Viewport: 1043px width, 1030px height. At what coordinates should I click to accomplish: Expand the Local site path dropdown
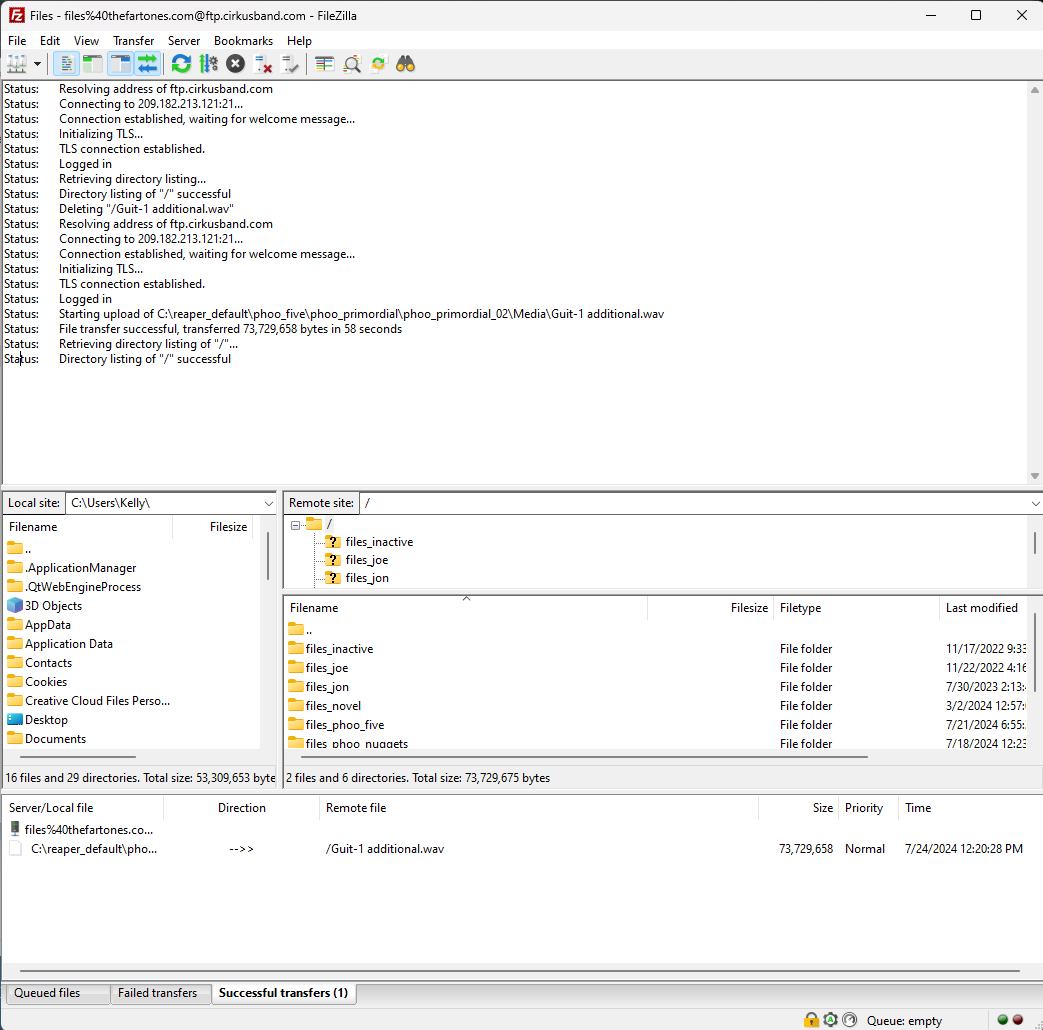(x=268, y=504)
